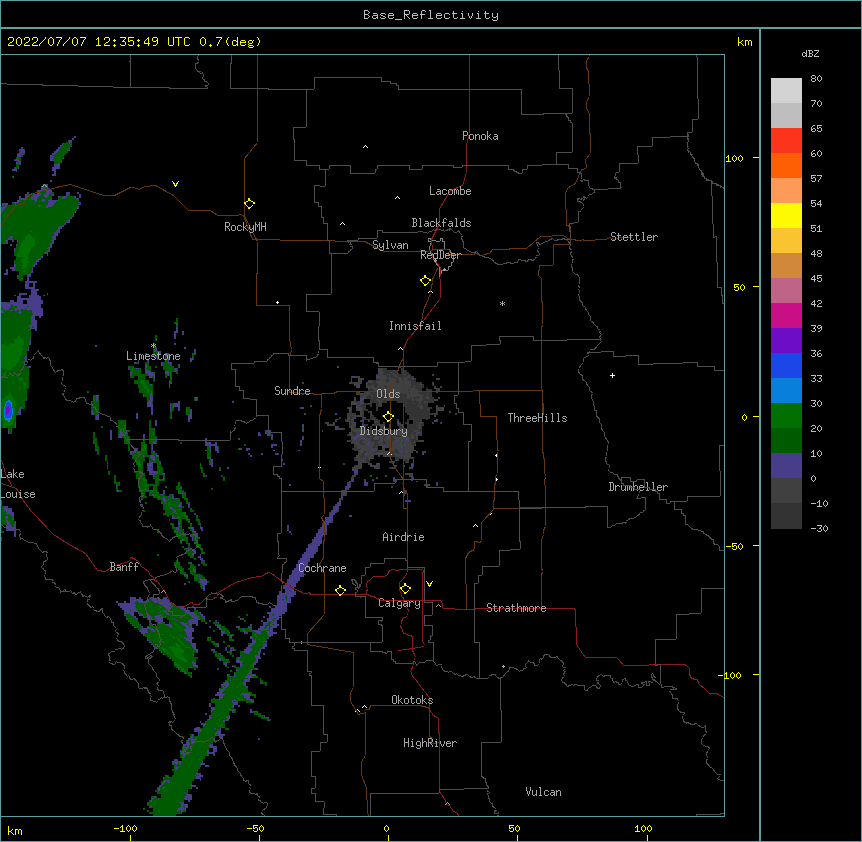Click the yellow diamond marker between Olds and Didsbury
862x842 pixels.
click(388, 416)
